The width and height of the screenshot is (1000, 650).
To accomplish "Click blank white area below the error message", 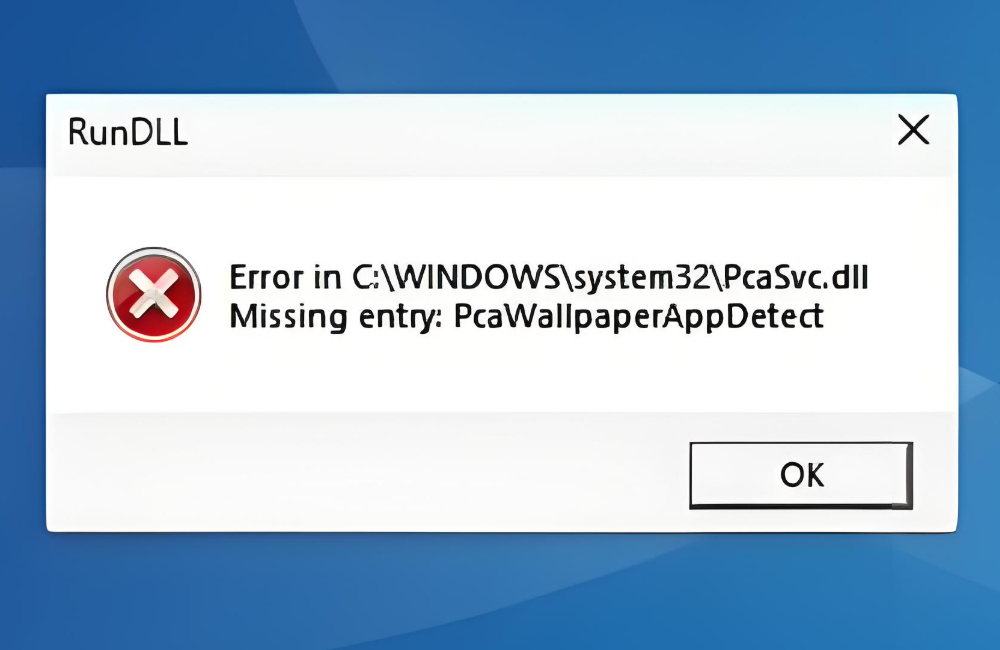I will [x=510, y=376].
